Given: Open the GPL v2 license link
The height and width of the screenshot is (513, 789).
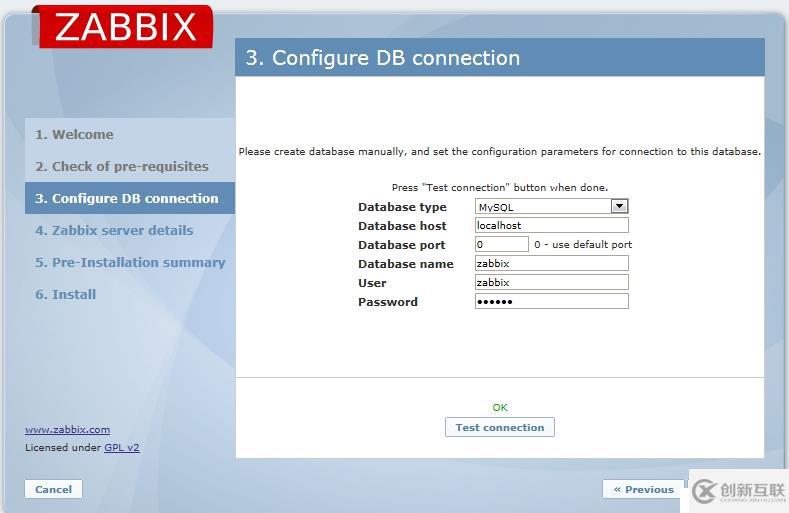Looking at the screenshot, I should [122, 447].
